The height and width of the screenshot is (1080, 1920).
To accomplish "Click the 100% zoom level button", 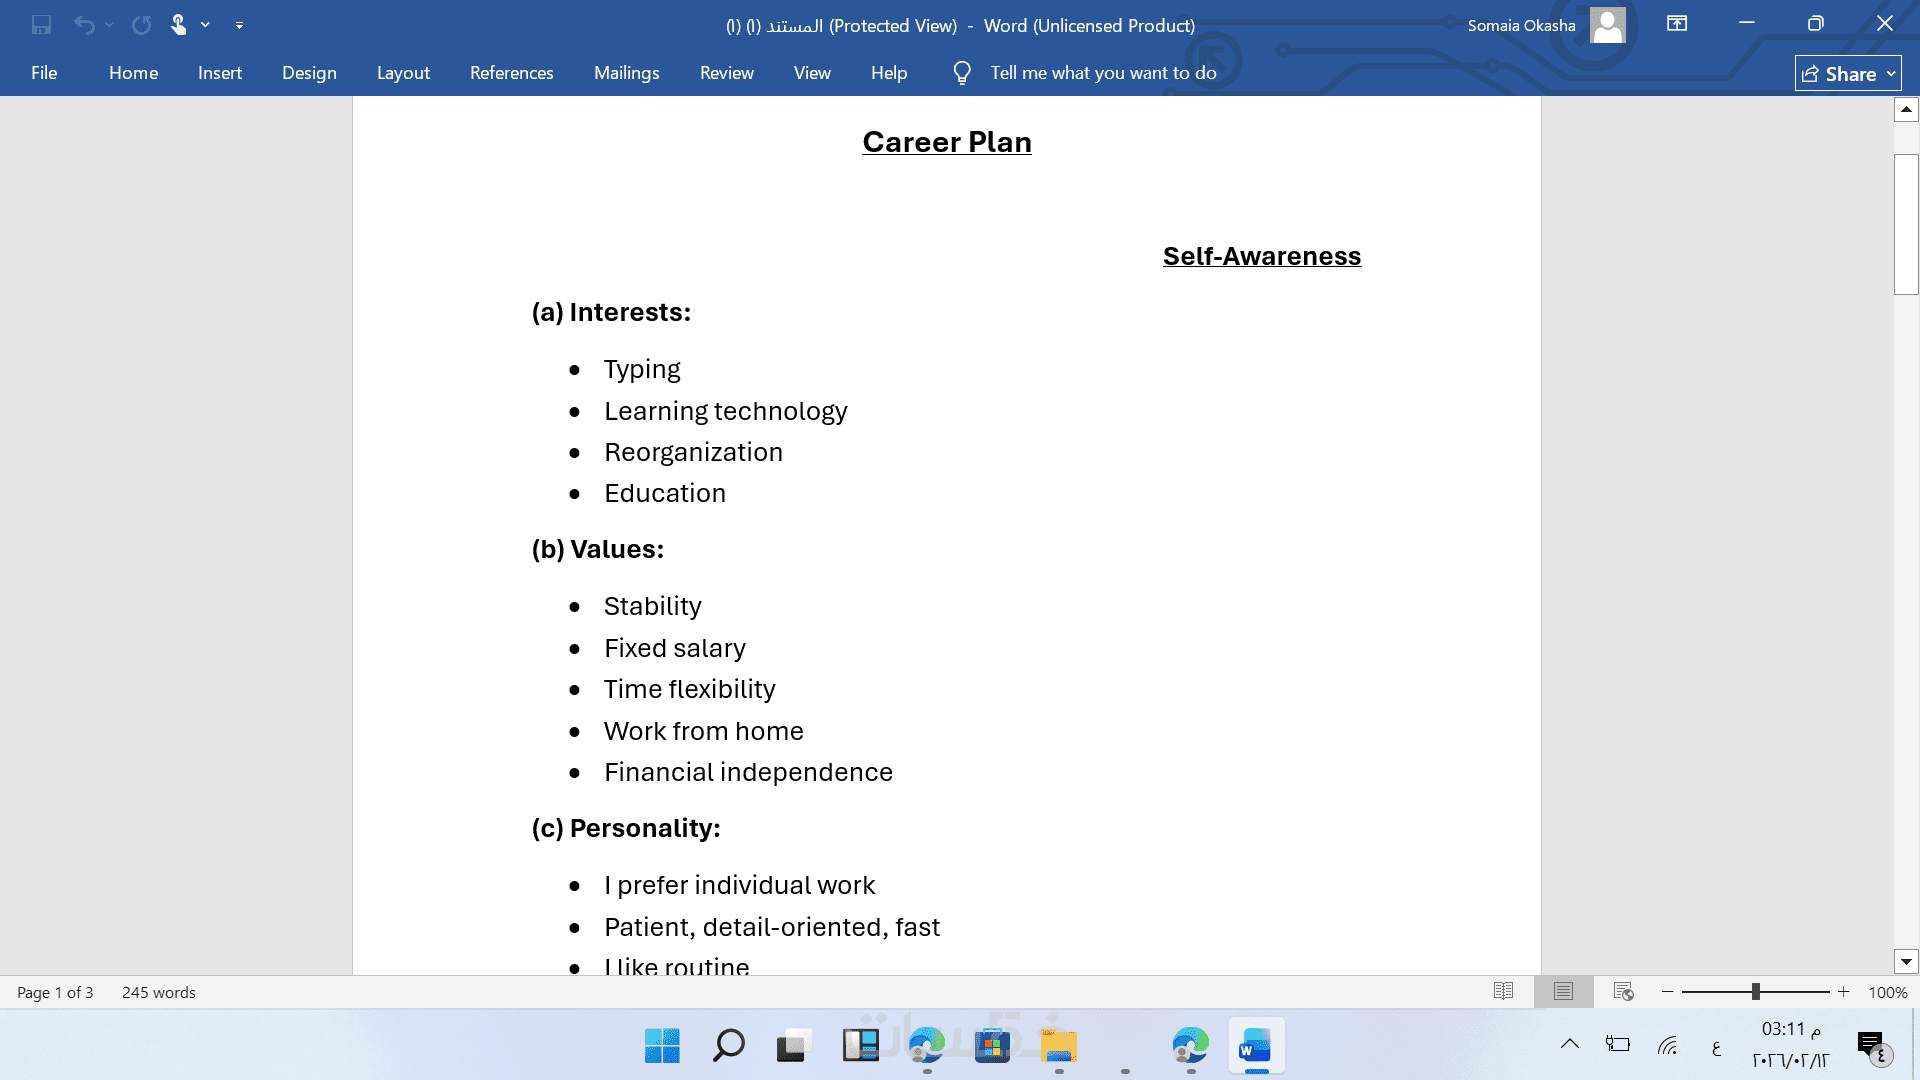I will (1887, 993).
